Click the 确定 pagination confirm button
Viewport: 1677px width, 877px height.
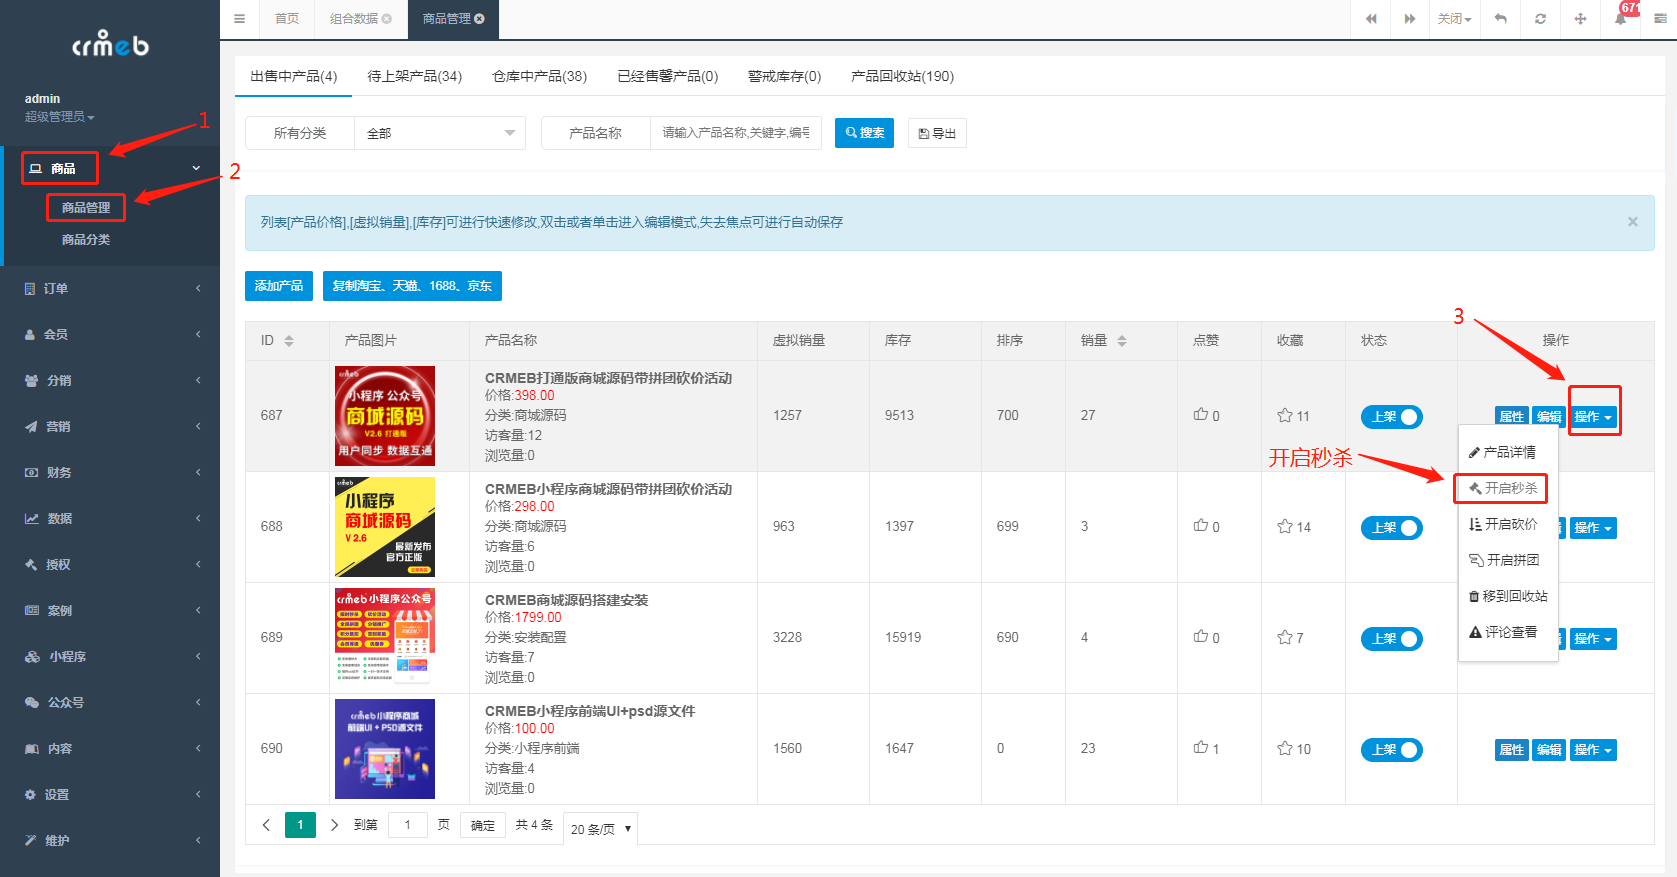(483, 825)
